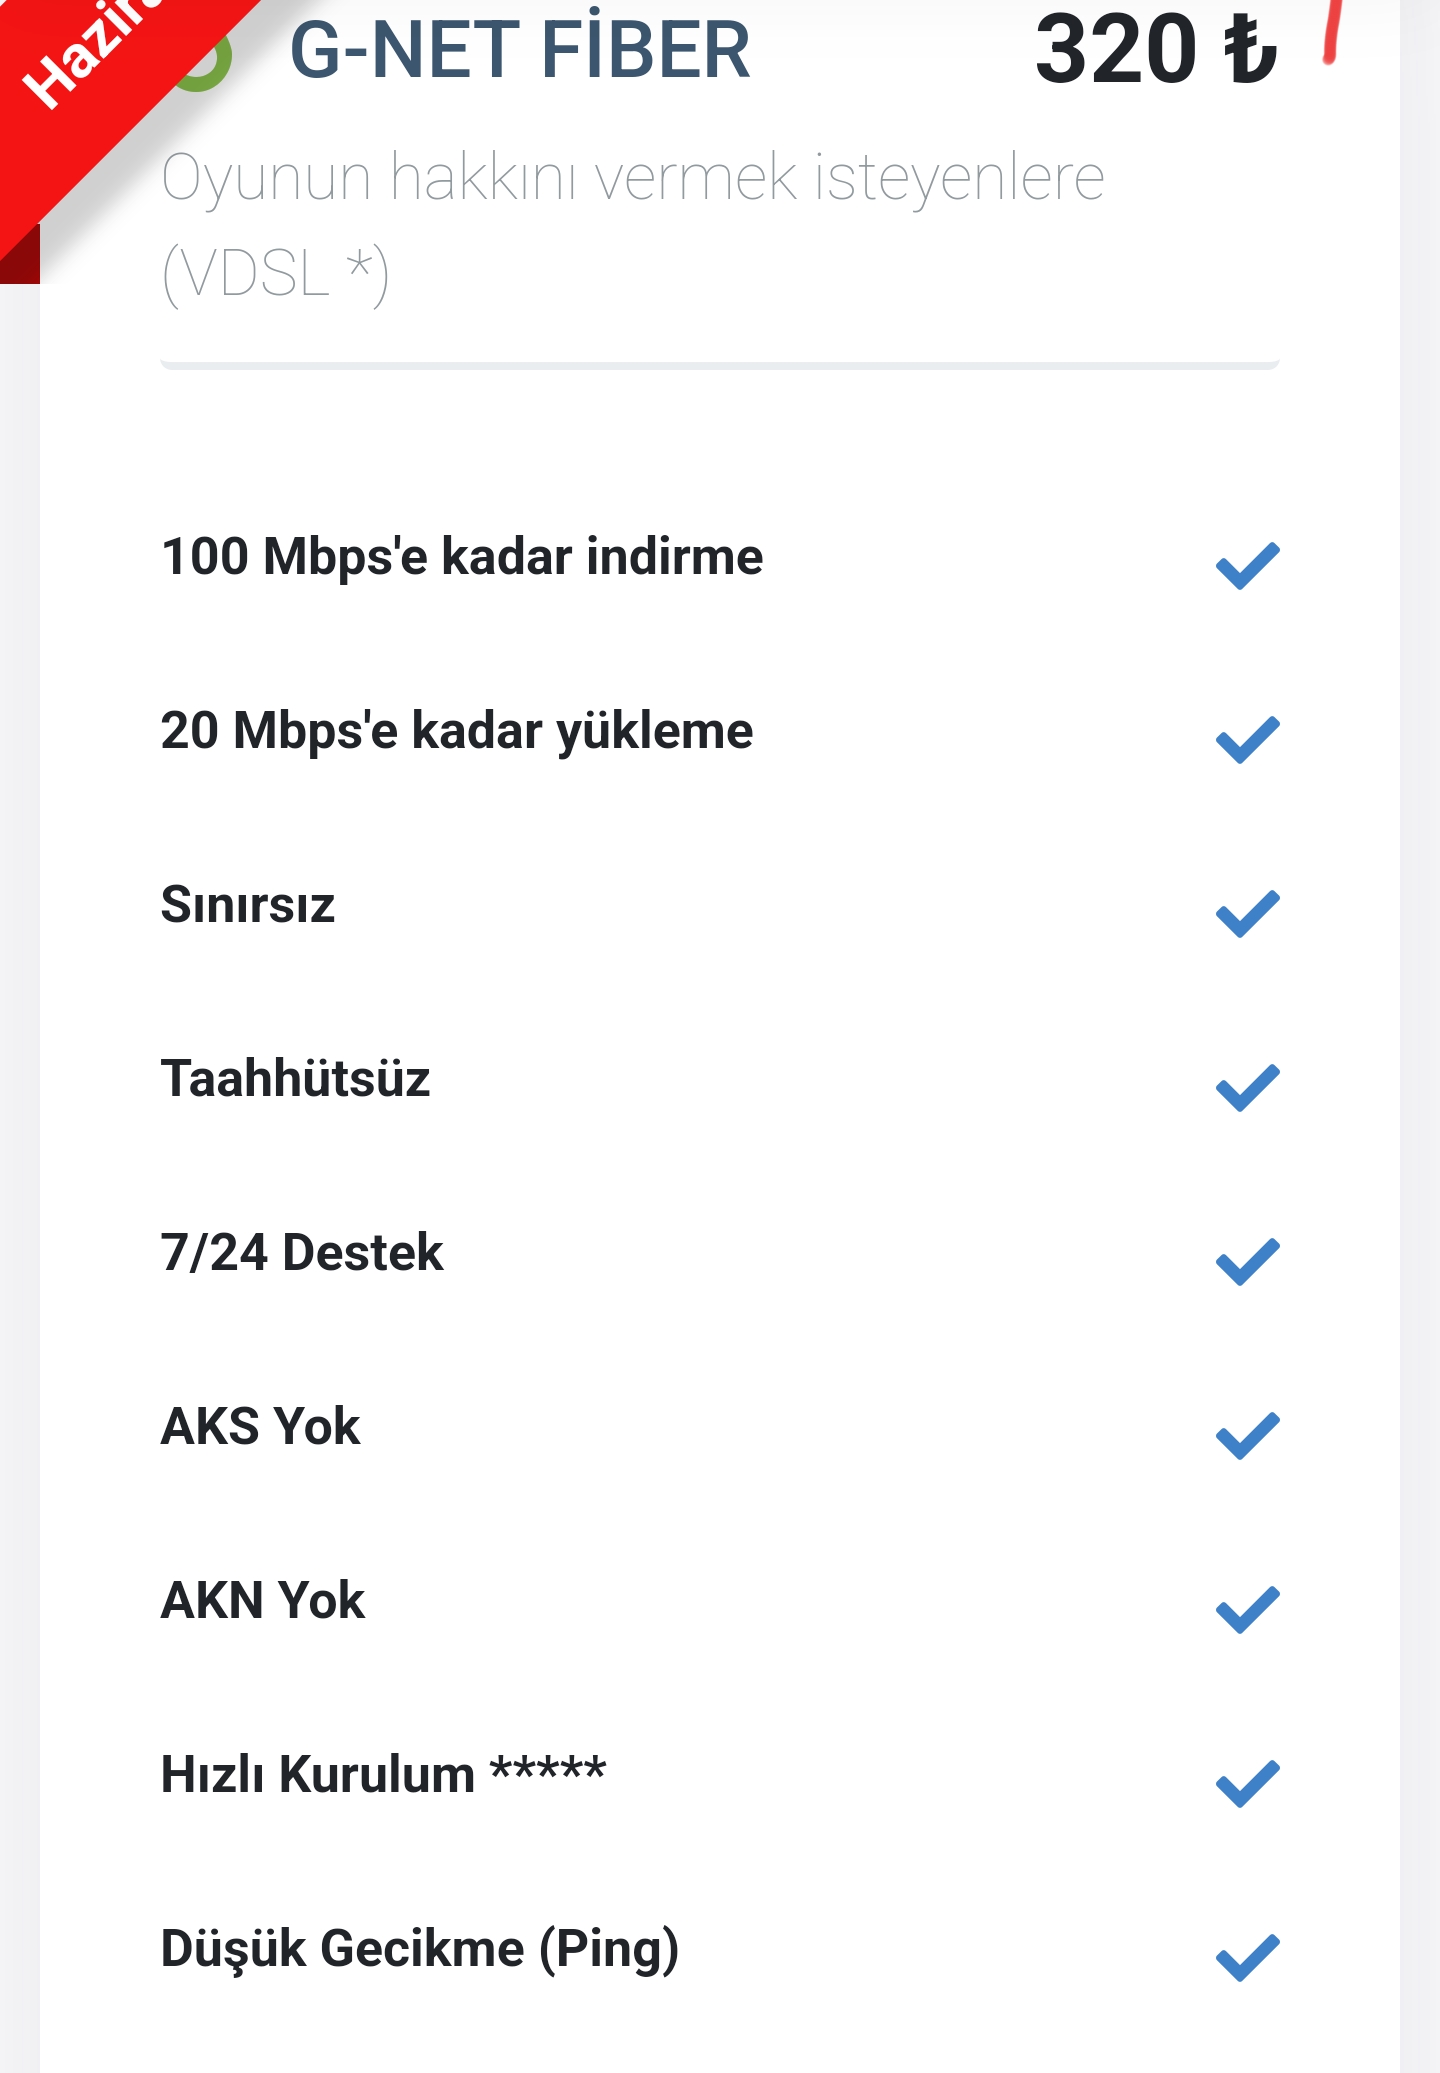
Task: Click the checkmark beside Düşük Gecikme (Ping)
Action: pos(1247,1958)
